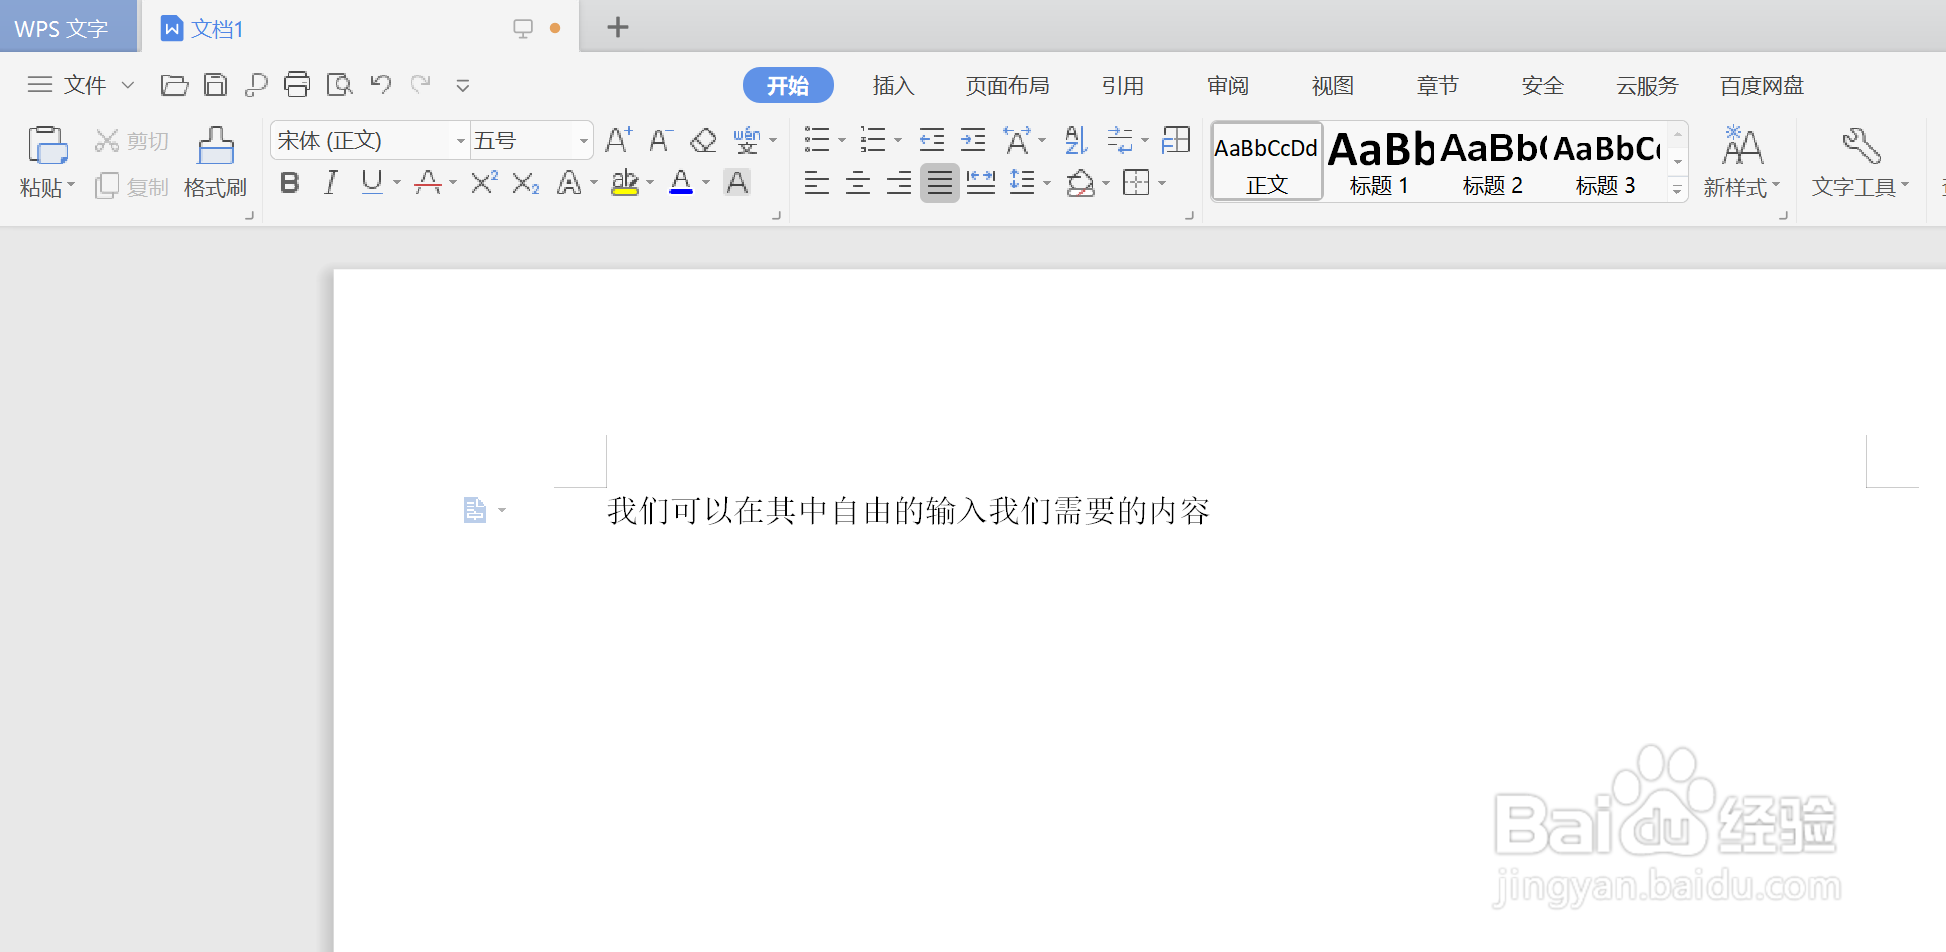Expand the bullet list options arrow
The height and width of the screenshot is (952, 1946).
tap(842, 141)
